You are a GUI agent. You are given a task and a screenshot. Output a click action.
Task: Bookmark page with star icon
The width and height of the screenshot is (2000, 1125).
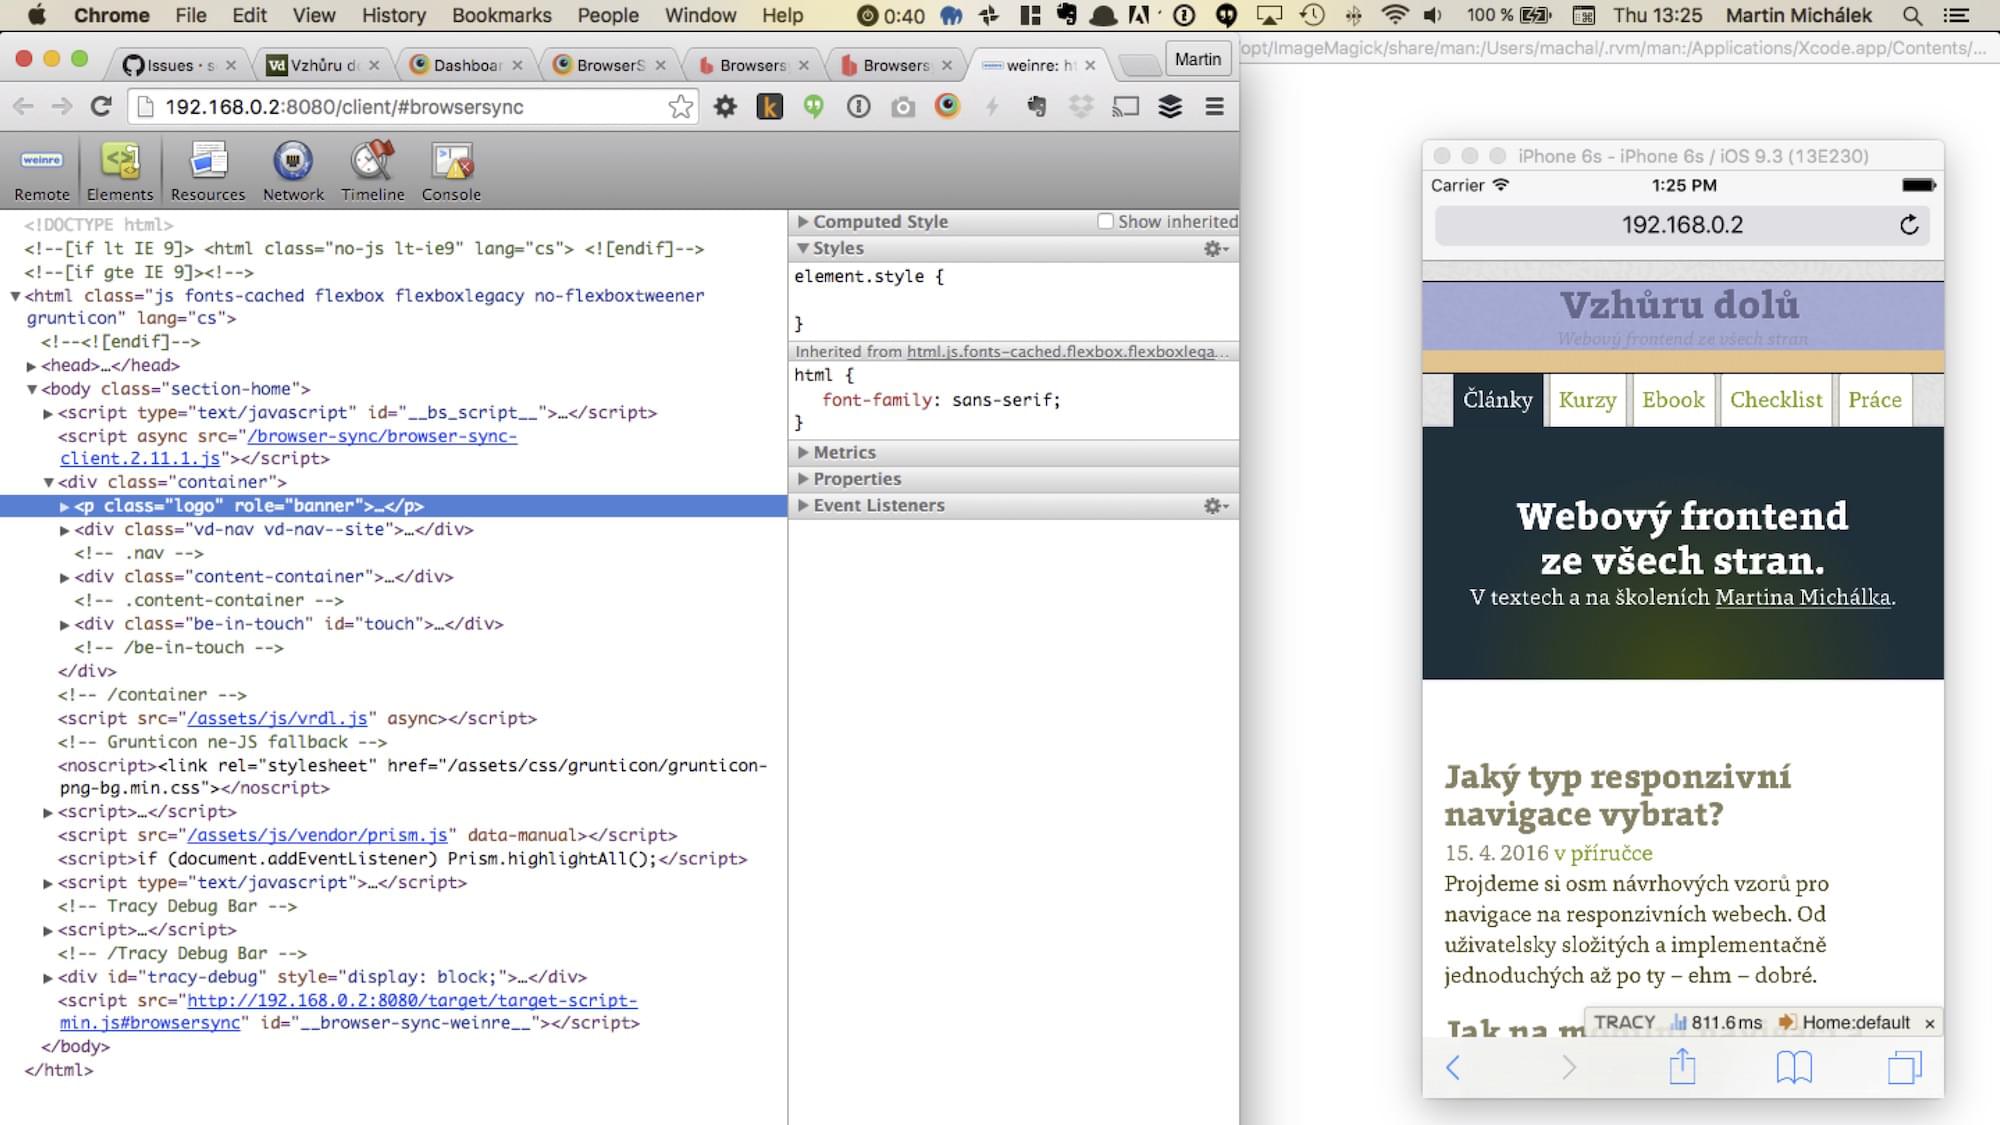coord(680,107)
